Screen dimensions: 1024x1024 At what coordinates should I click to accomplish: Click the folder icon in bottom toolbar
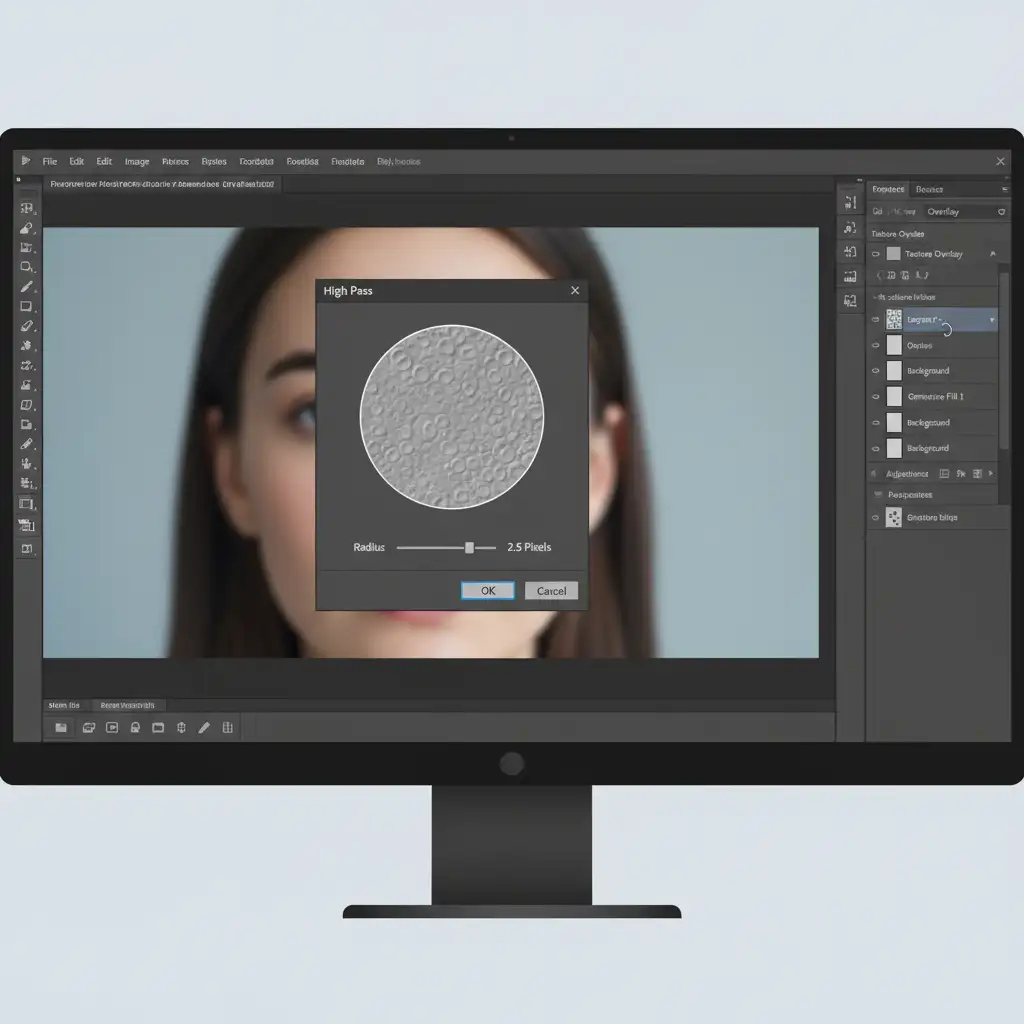61,728
